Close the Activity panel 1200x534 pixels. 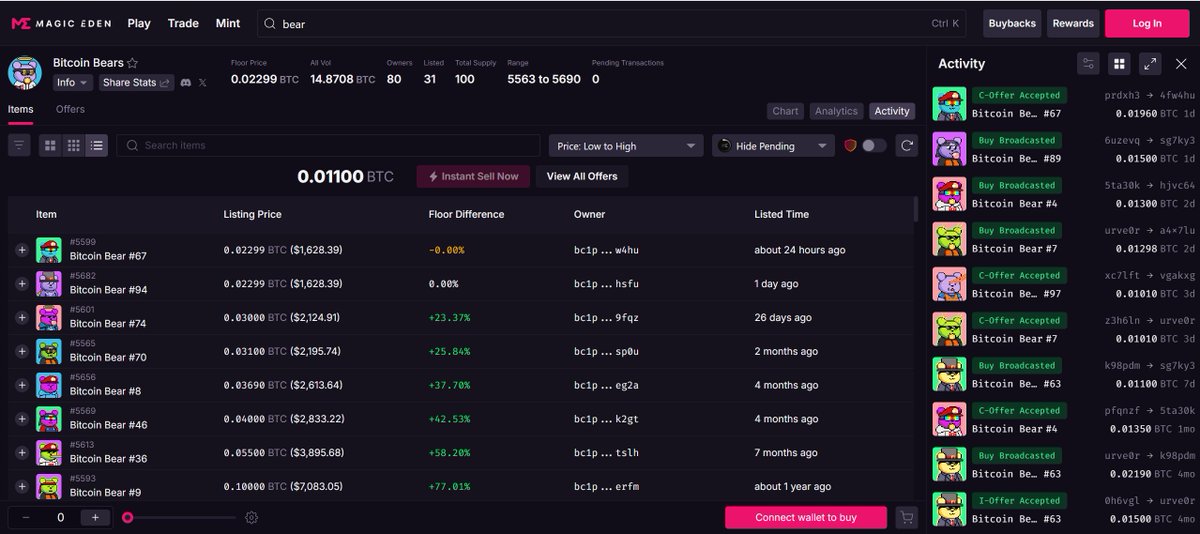pyautogui.click(x=1181, y=63)
